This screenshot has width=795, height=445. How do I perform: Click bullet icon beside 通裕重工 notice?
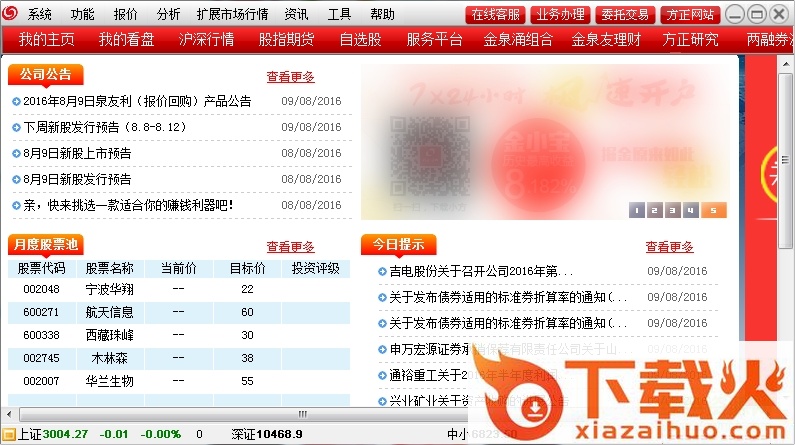381,376
